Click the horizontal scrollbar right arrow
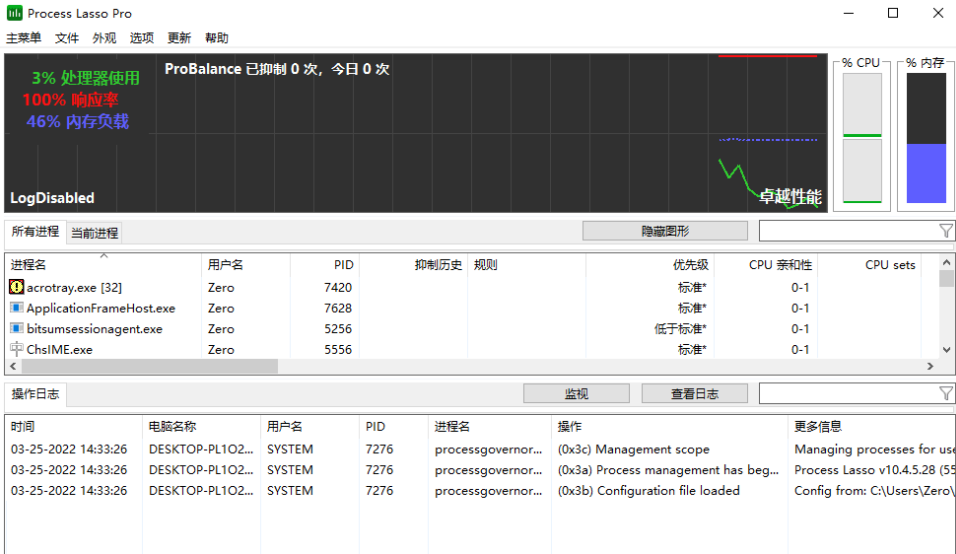Image resolution: width=956 pixels, height=554 pixels. point(930,366)
